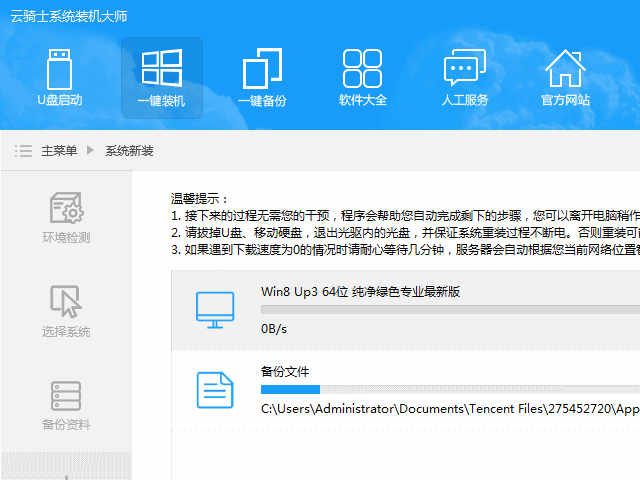Click tip 1 about 无需您的干预
This screenshot has height=480, width=640.
point(405,216)
